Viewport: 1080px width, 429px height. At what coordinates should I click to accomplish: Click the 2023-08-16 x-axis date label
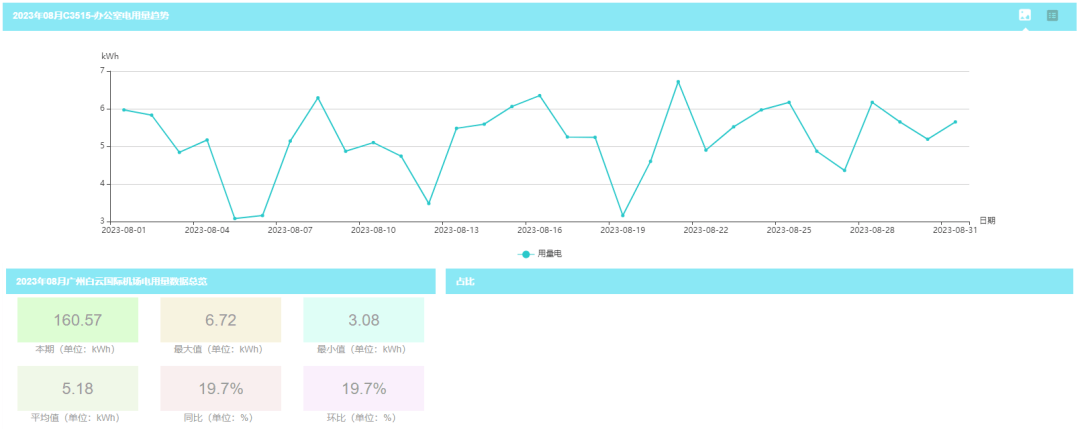[540, 230]
